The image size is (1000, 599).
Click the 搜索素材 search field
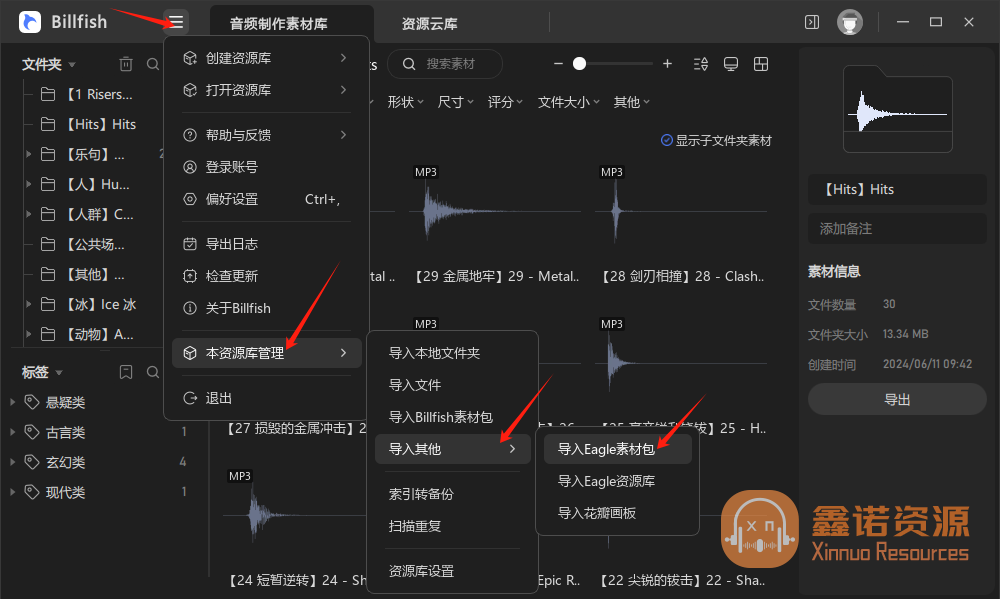pyautogui.click(x=445, y=64)
